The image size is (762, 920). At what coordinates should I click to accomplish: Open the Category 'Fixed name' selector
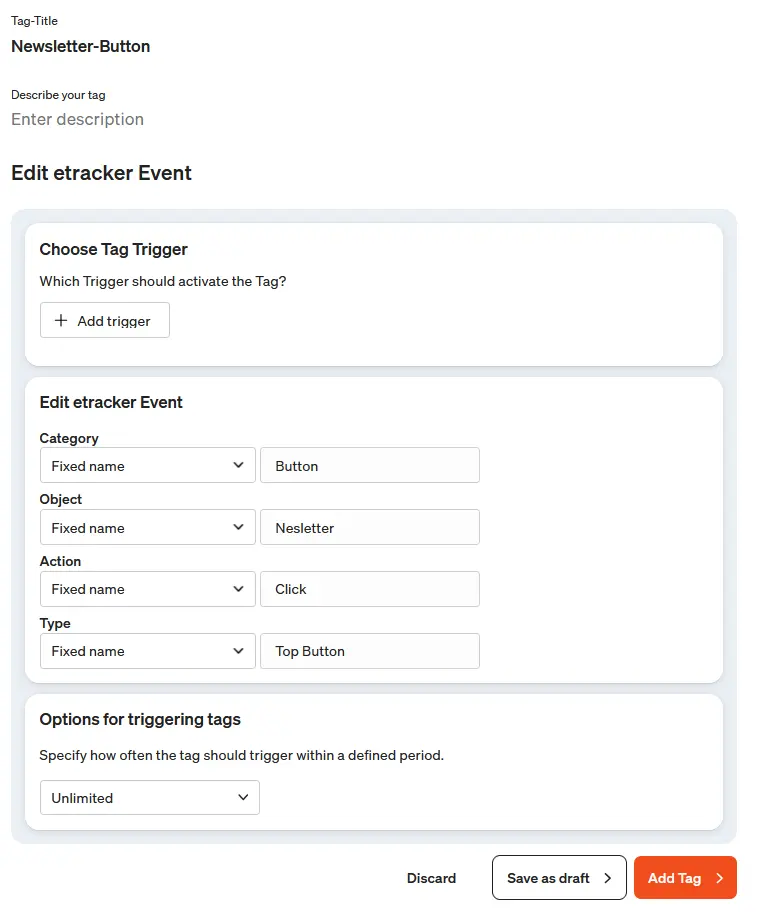pyautogui.click(x=147, y=465)
